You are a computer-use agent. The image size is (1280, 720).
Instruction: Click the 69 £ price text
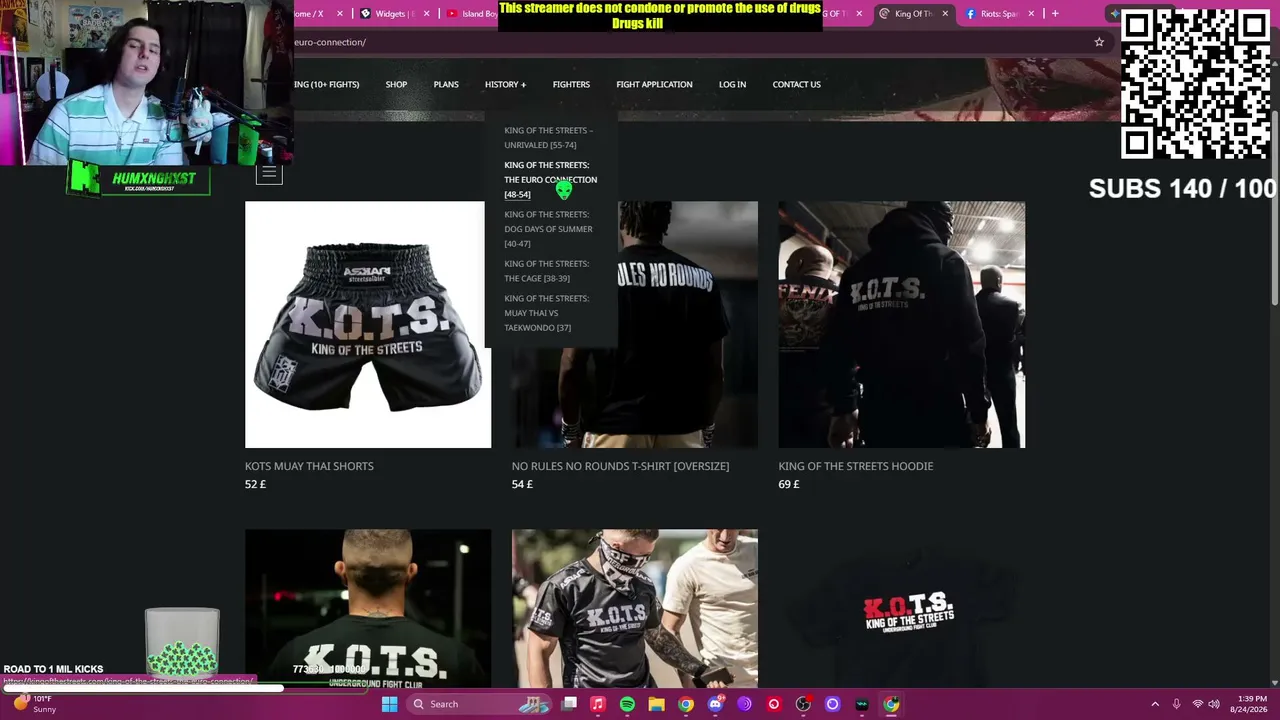[789, 484]
